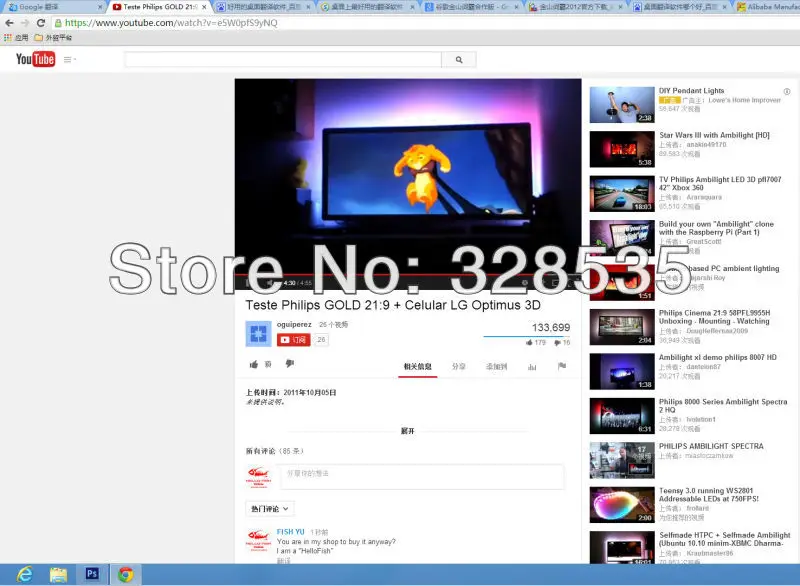
Task: Open Teensy 3.0 running WS2801 video thumbnail
Action: (x=622, y=505)
